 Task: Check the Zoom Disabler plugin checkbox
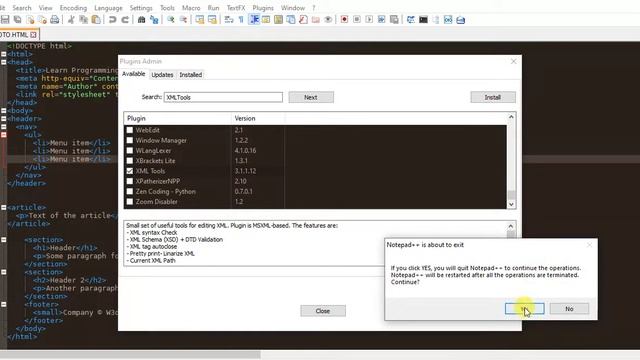tap(130, 202)
